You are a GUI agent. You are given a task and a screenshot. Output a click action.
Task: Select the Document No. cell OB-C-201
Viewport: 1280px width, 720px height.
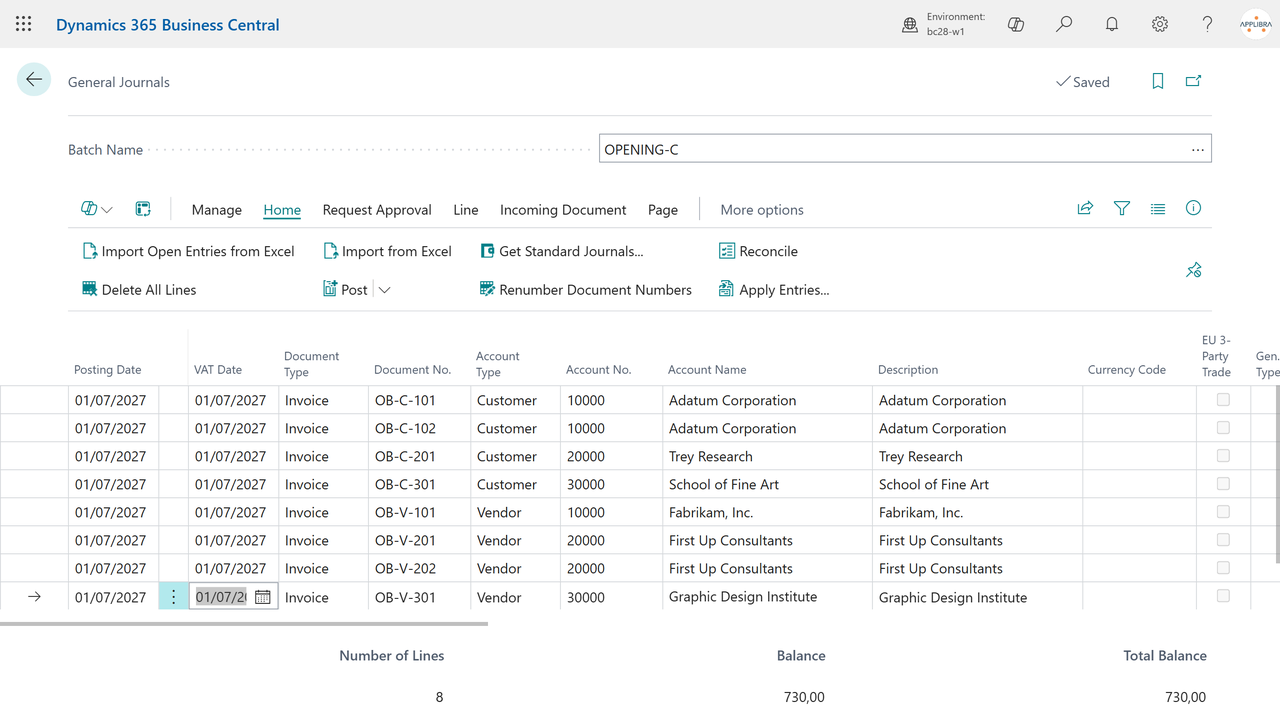(x=420, y=456)
